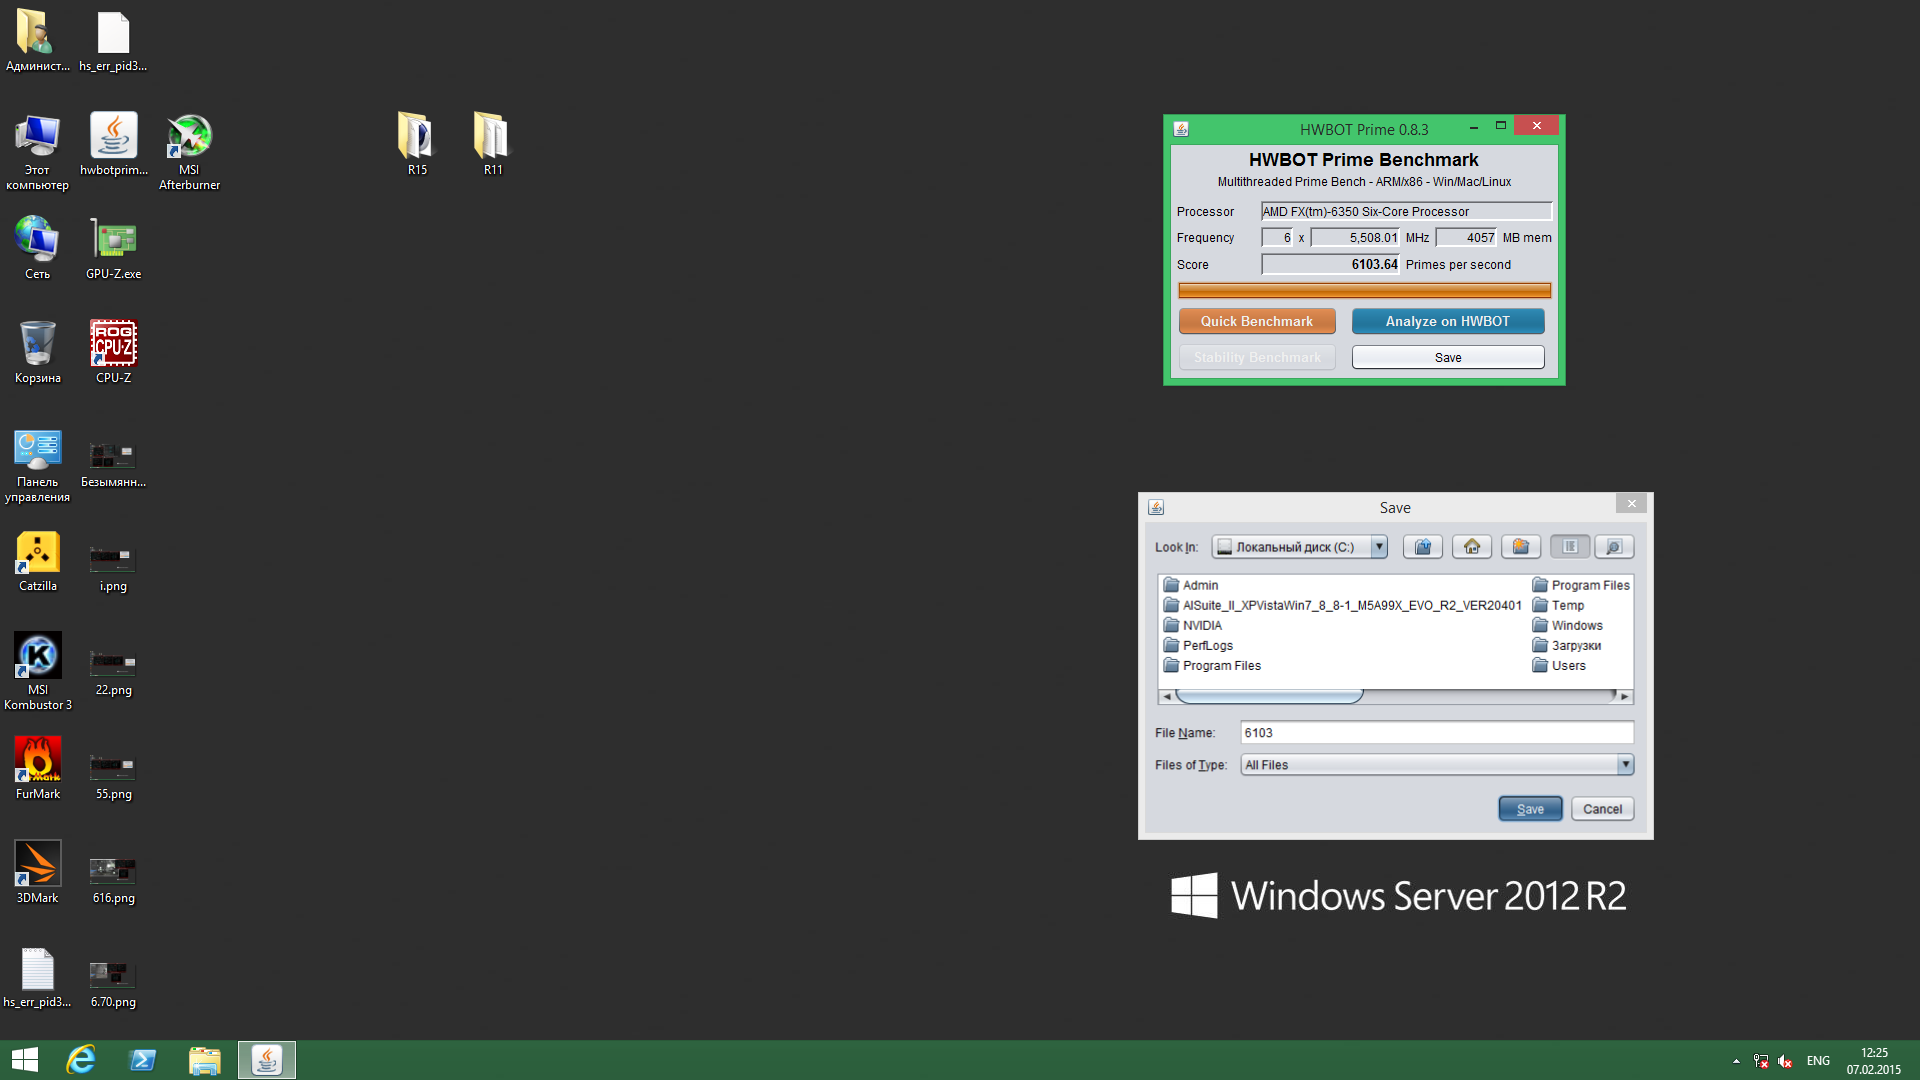The height and width of the screenshot is (1080, 1920).
Task: Click the file list horizontal scrollbar thumb
Action: pos(1269,696)
